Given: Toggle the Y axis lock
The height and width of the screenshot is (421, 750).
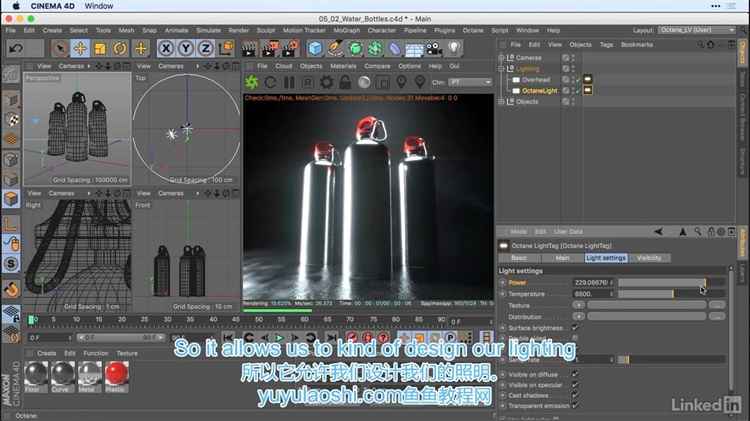Looking at the screenshot, I should (186, 48).
